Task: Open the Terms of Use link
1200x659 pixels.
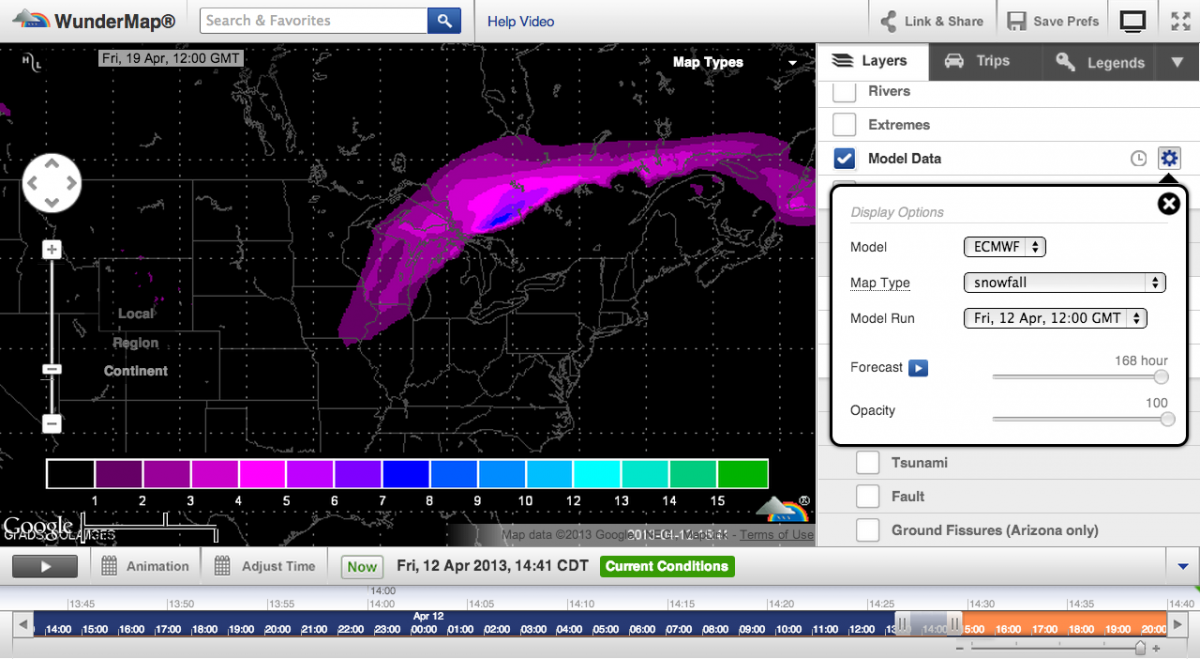Action: coord(777,535)
